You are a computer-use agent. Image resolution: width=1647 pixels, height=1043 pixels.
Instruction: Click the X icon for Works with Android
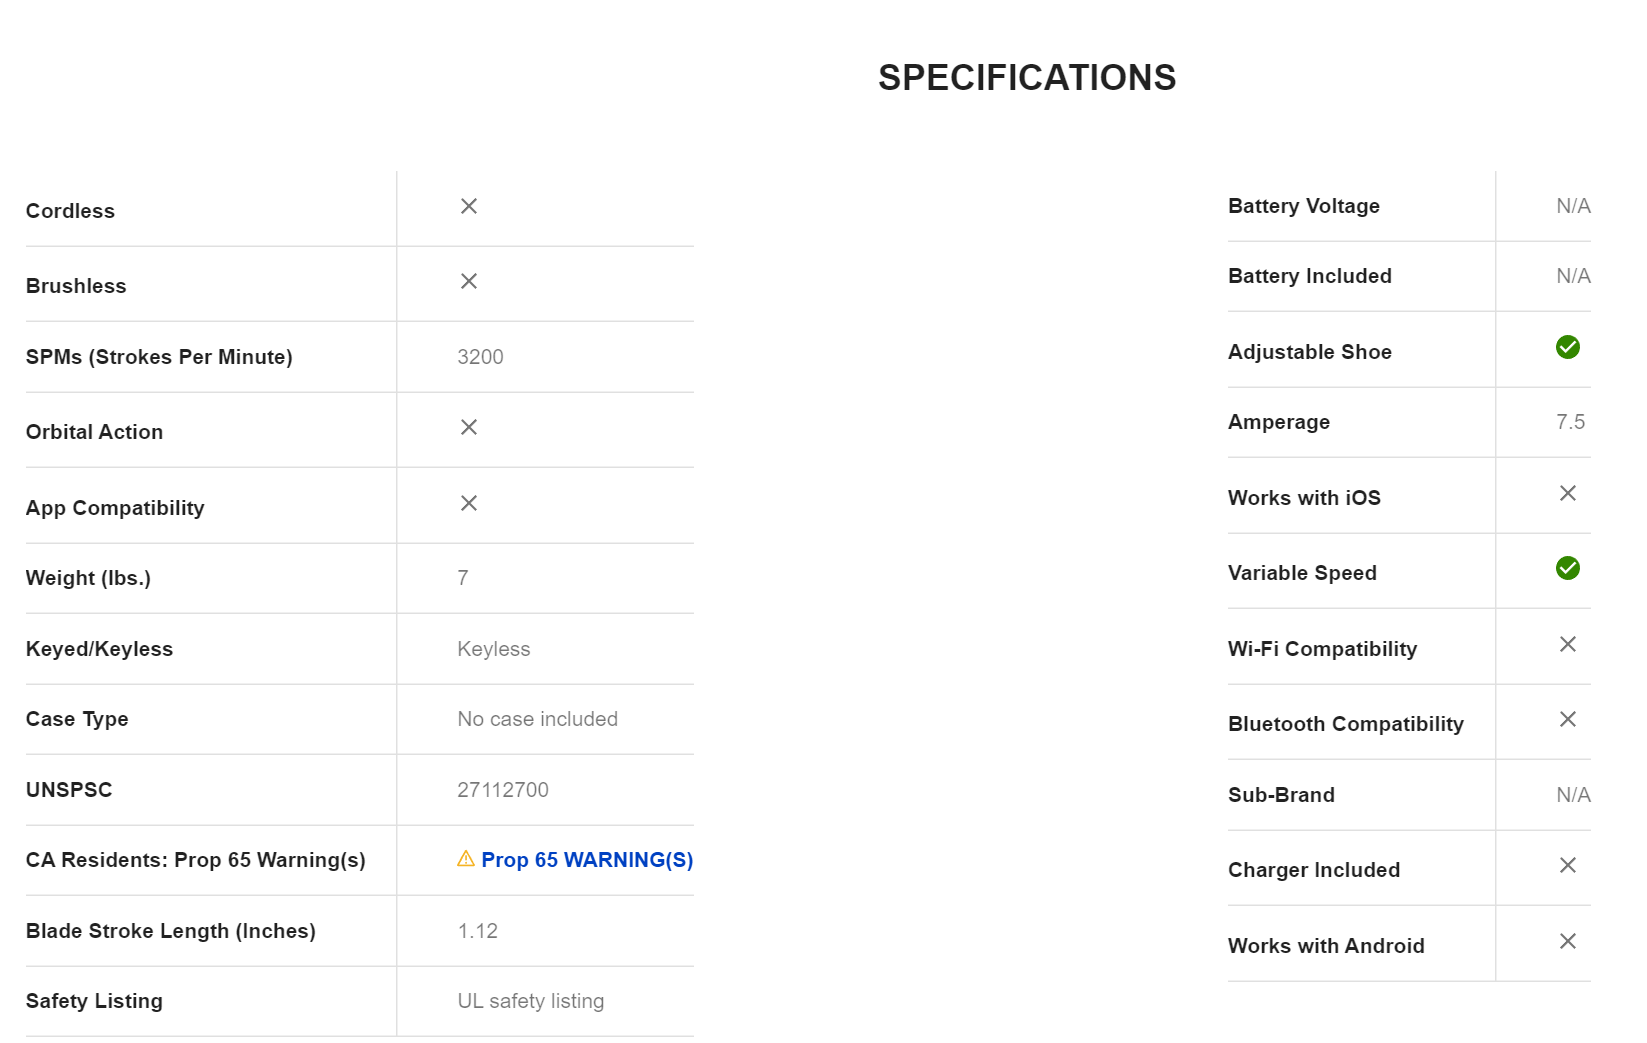pos(1567,941)
